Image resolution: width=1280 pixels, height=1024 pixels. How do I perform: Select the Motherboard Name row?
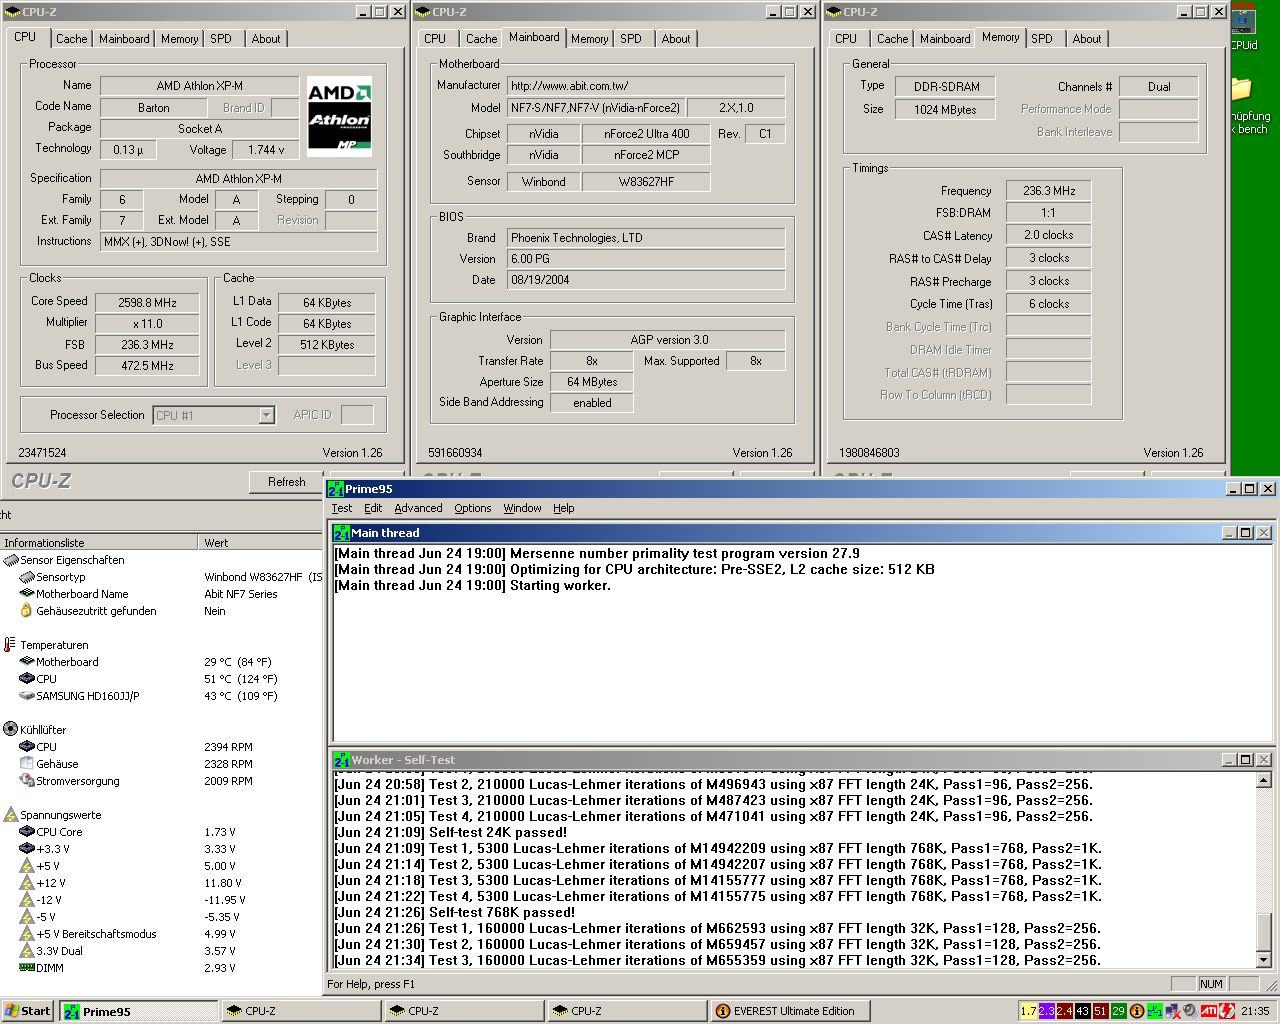[x=160, y=594]
